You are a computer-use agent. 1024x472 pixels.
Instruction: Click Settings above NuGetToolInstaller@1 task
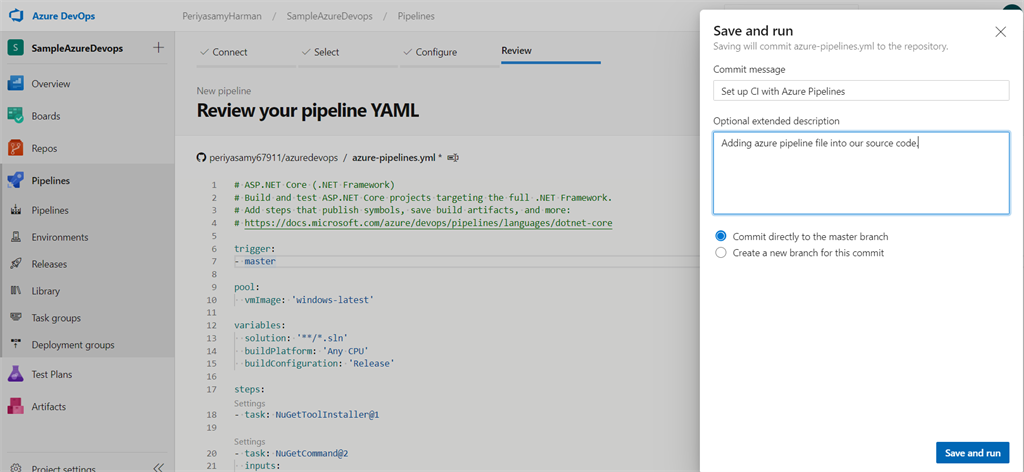point(249,403)
